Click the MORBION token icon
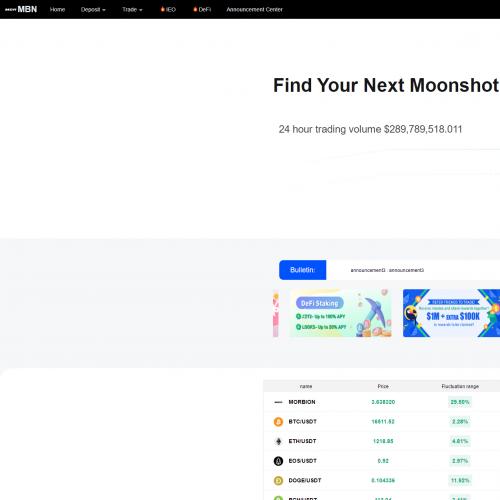This screenshot has height=500, width=500. [x=278, y=402]
